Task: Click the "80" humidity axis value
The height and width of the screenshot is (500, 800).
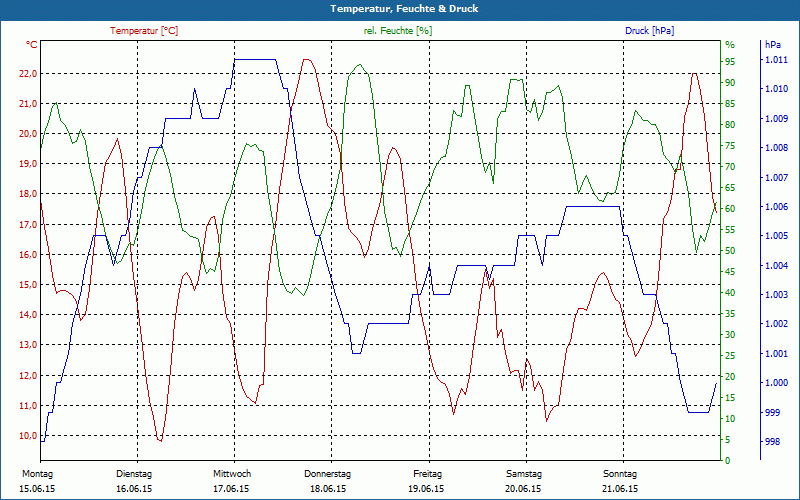Action: [x=730, y=124]
